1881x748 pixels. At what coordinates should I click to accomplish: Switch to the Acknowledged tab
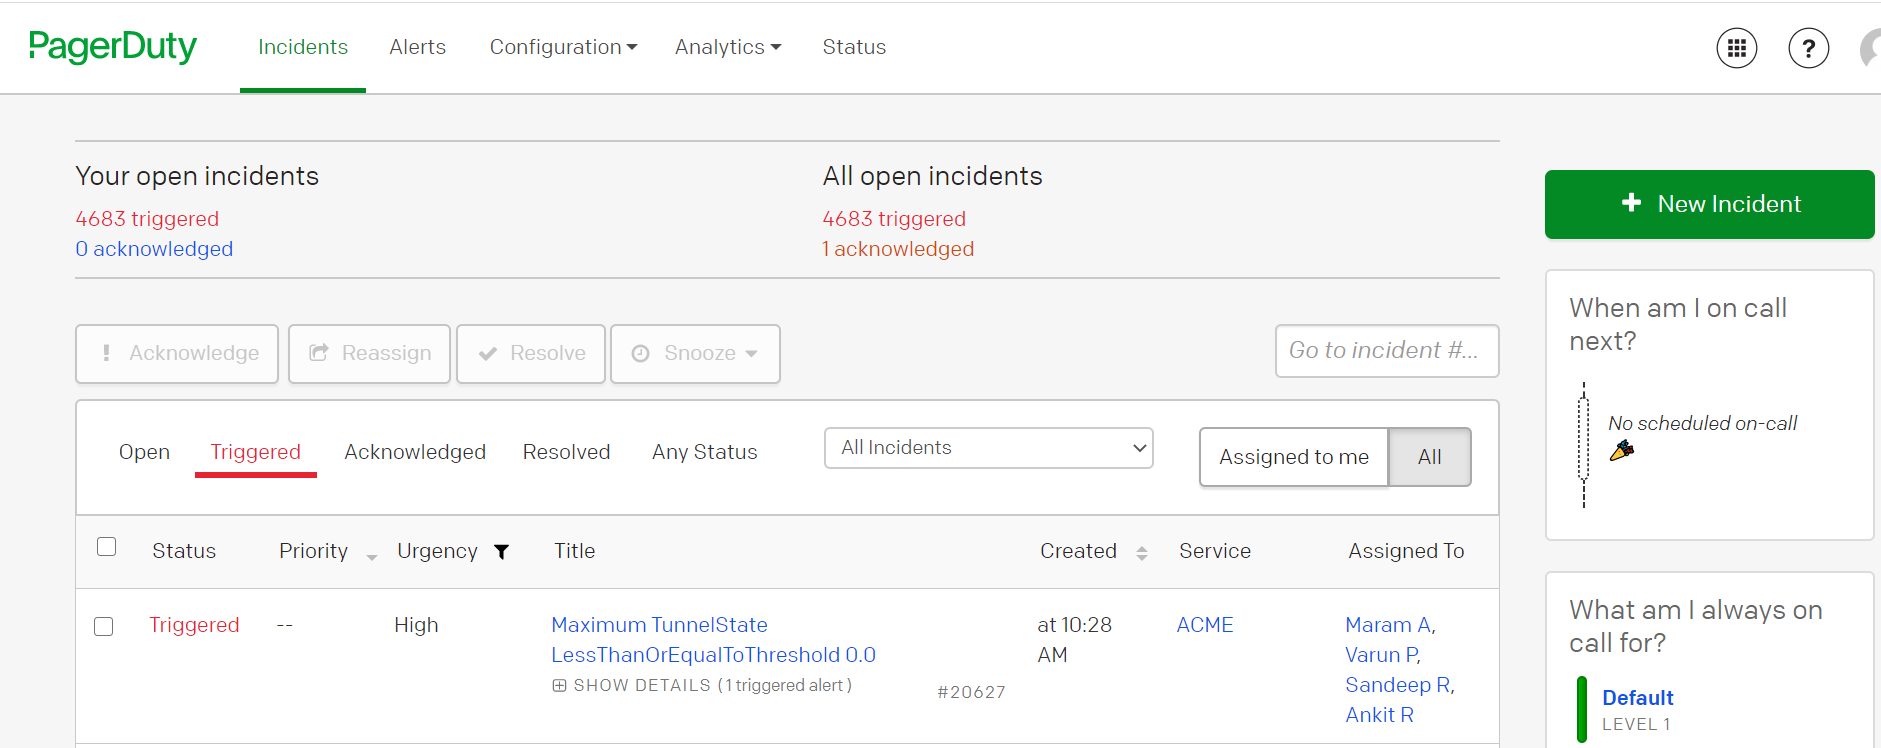coord(415,452)
